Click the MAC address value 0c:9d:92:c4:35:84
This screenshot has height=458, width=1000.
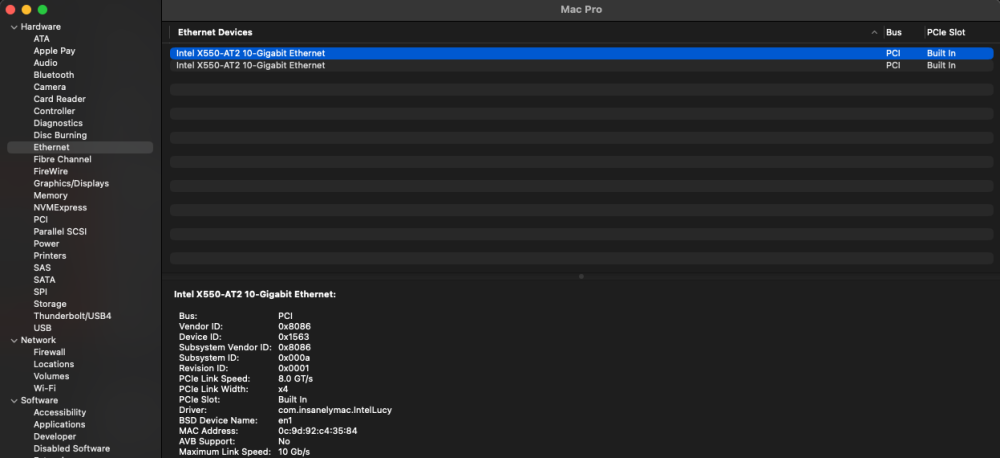[318, 431]
